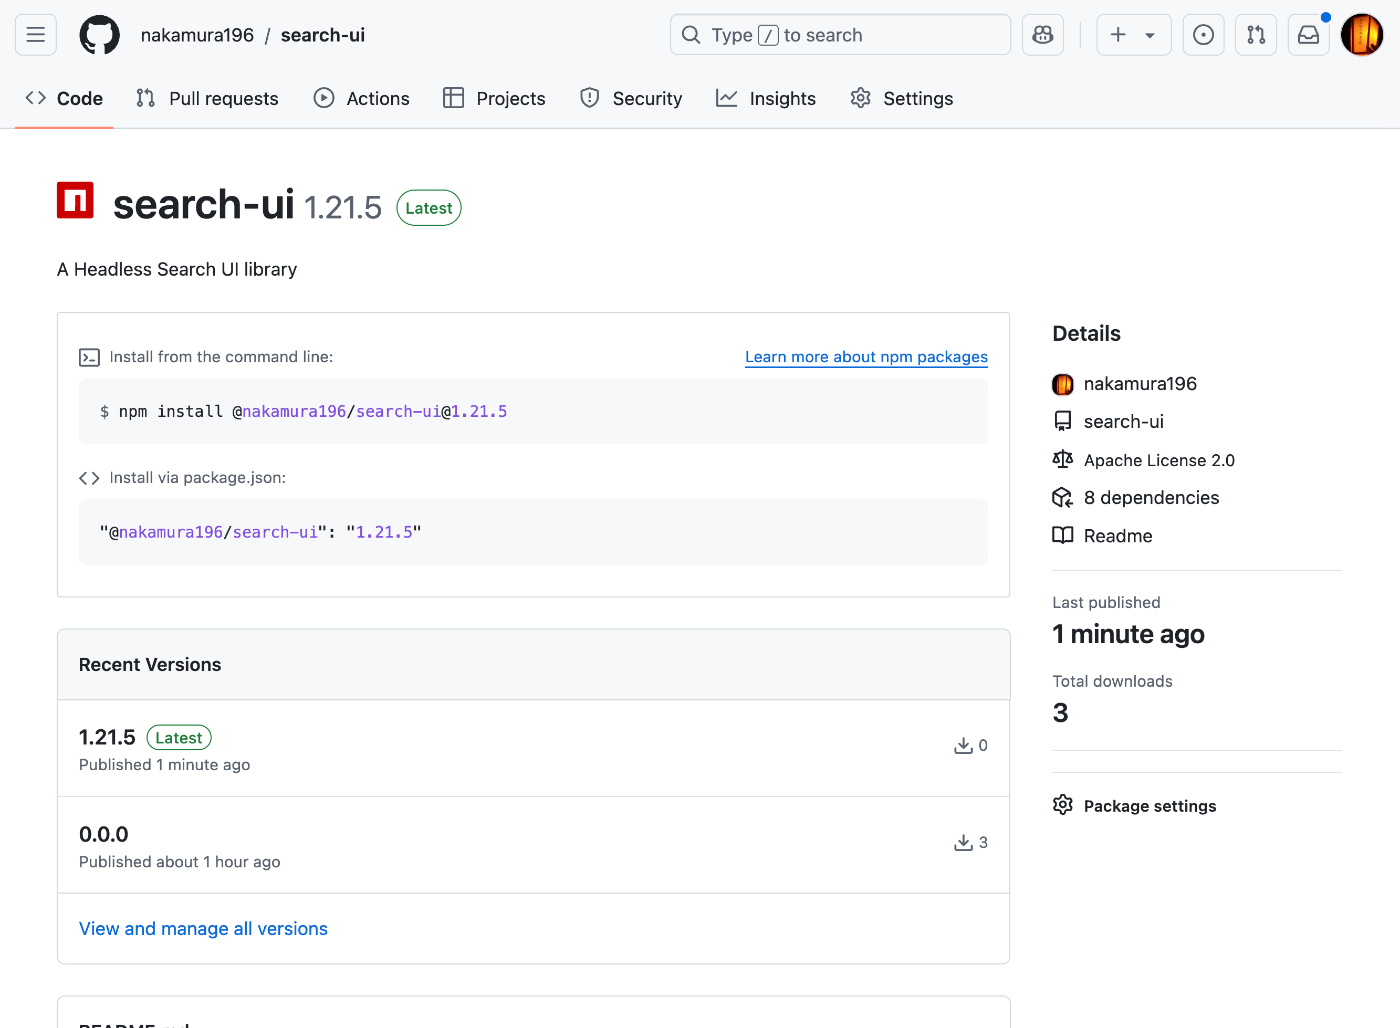Open Copilot chat icon
This screenshot has width=1400, height=1028.
pyautogui.click(x=1043, y=35)
